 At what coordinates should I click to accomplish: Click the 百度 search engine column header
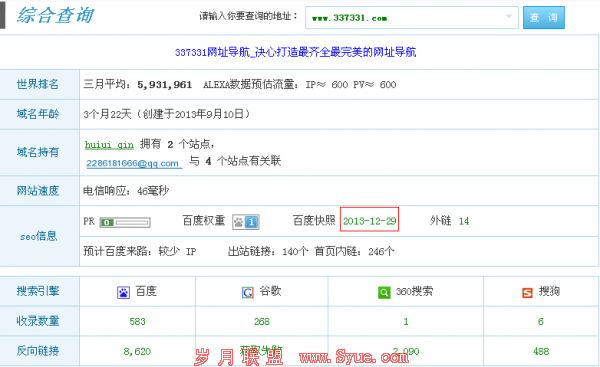point(146,292)
